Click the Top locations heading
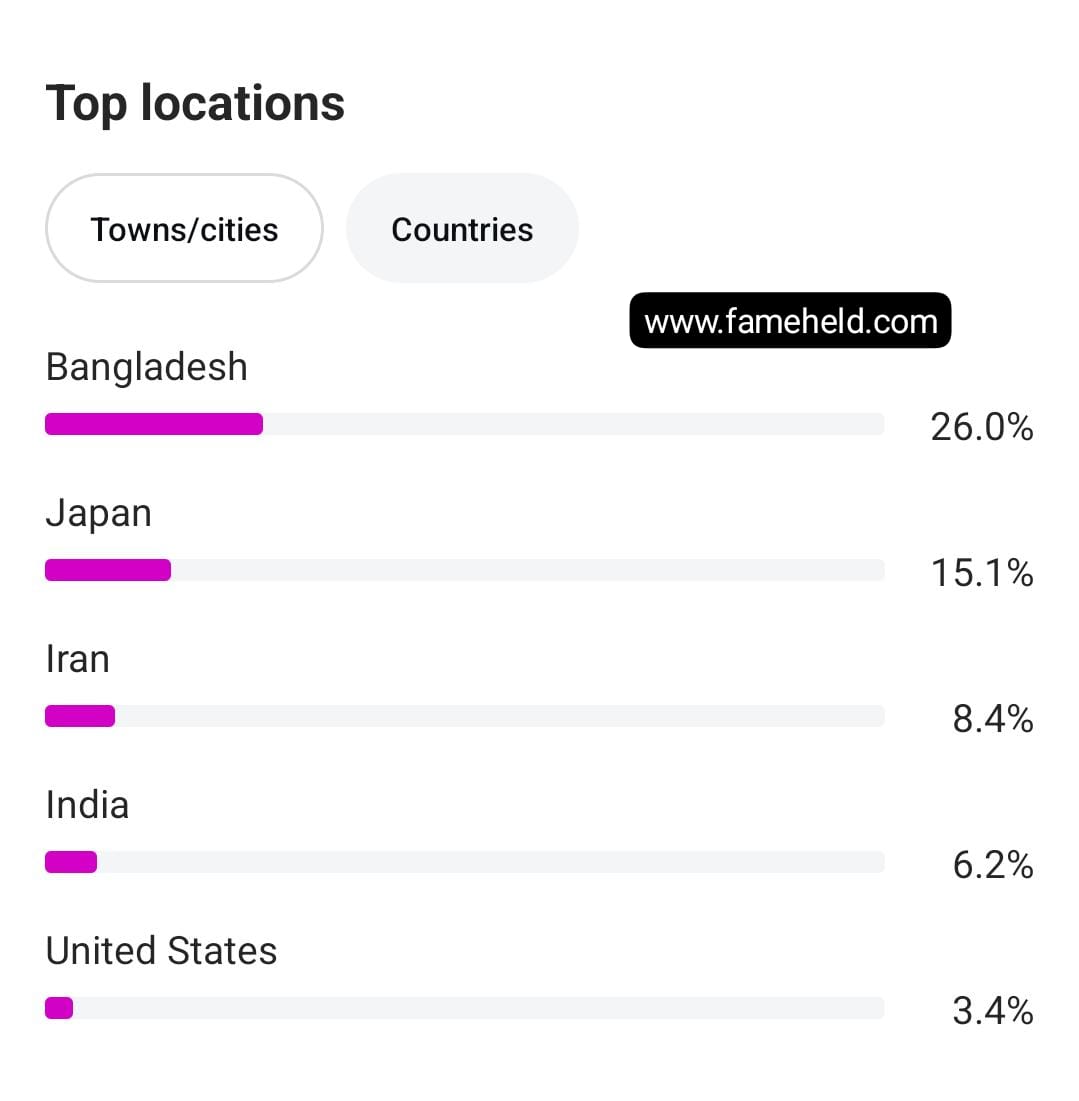 pyautogui.click(x=195, y=103)
